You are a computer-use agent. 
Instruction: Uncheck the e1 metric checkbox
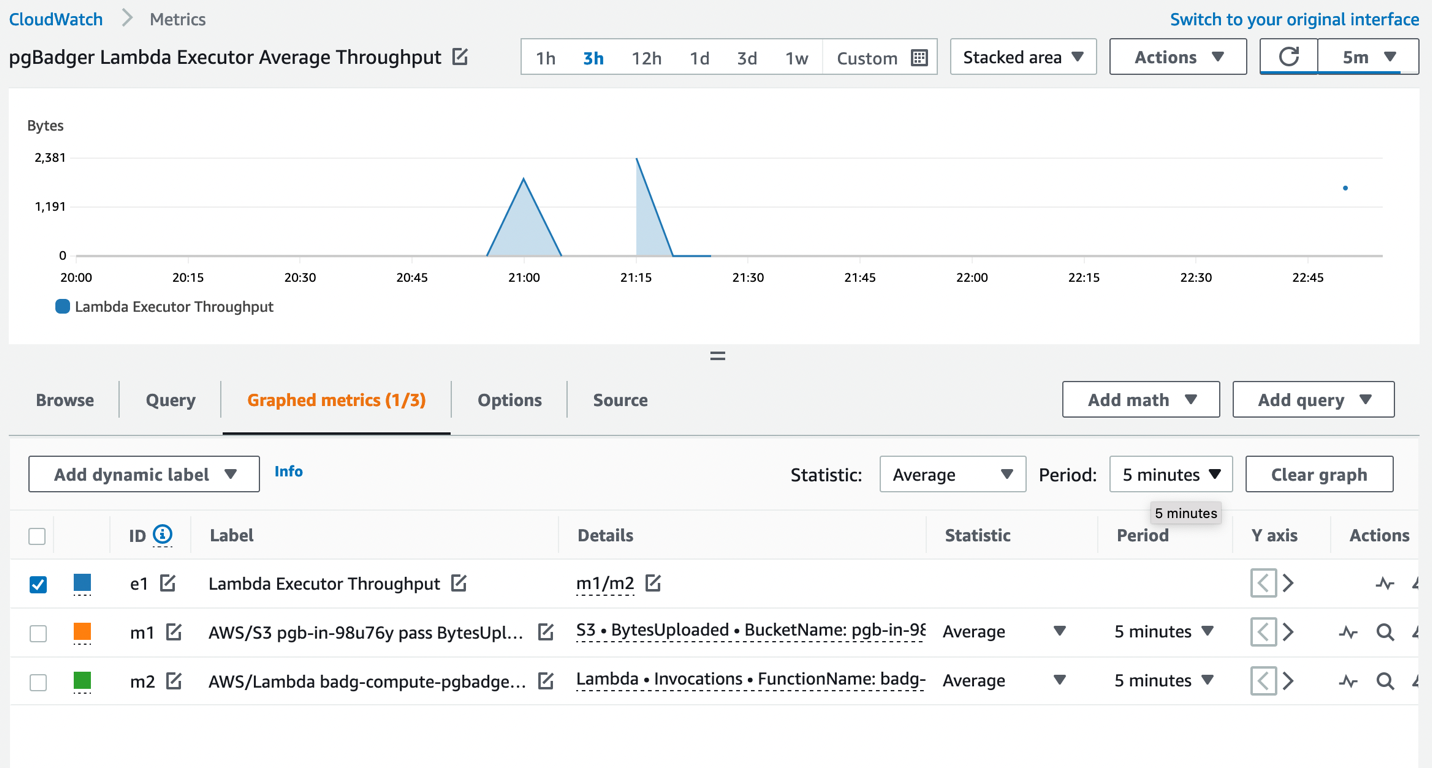(x=38, y=584)
